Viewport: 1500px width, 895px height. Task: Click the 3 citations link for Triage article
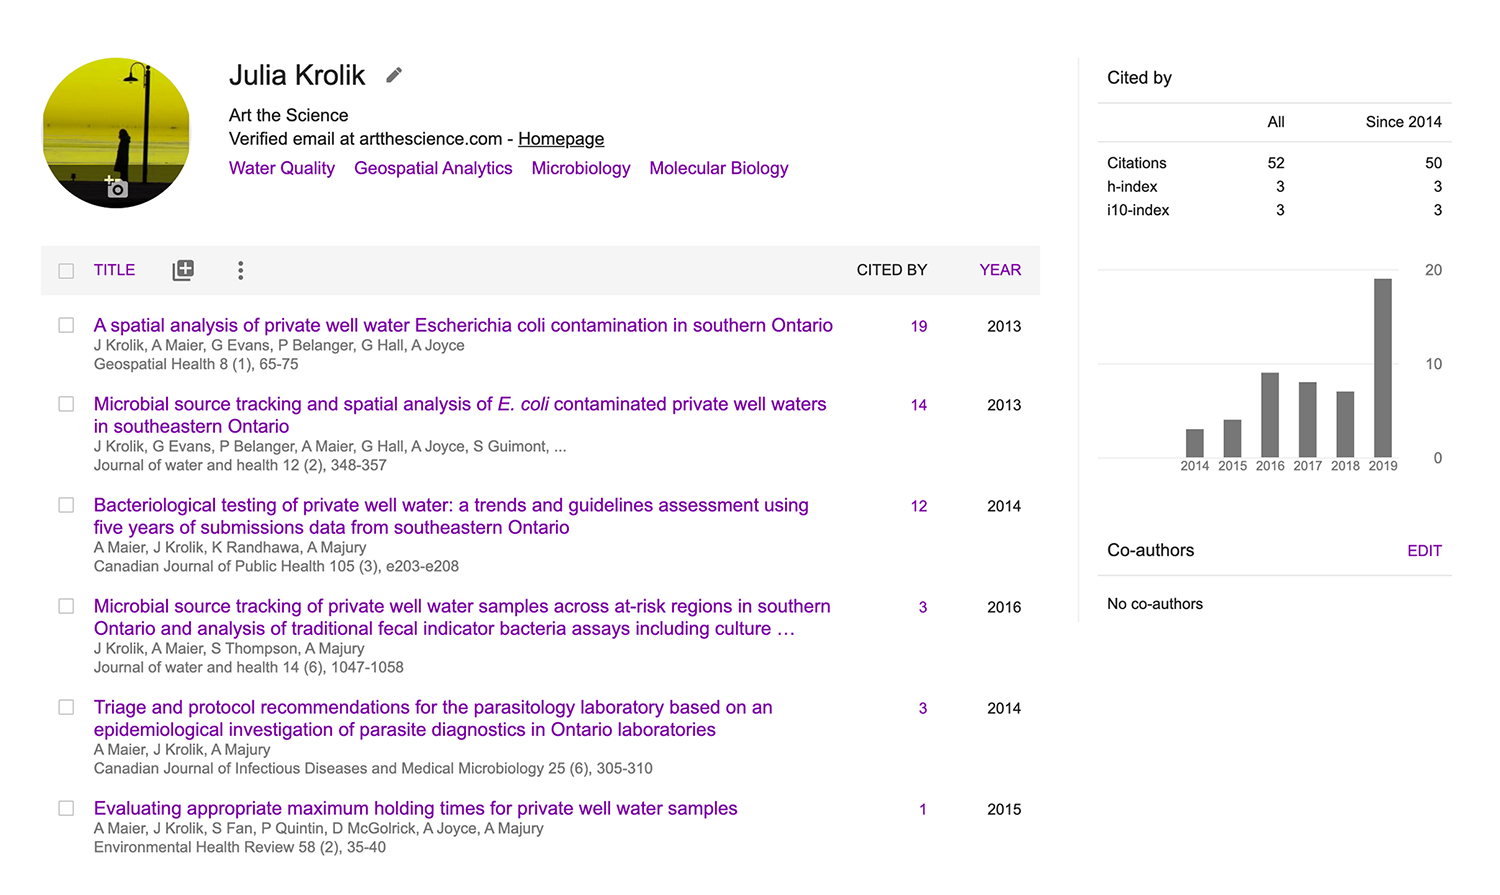point(923,708)
